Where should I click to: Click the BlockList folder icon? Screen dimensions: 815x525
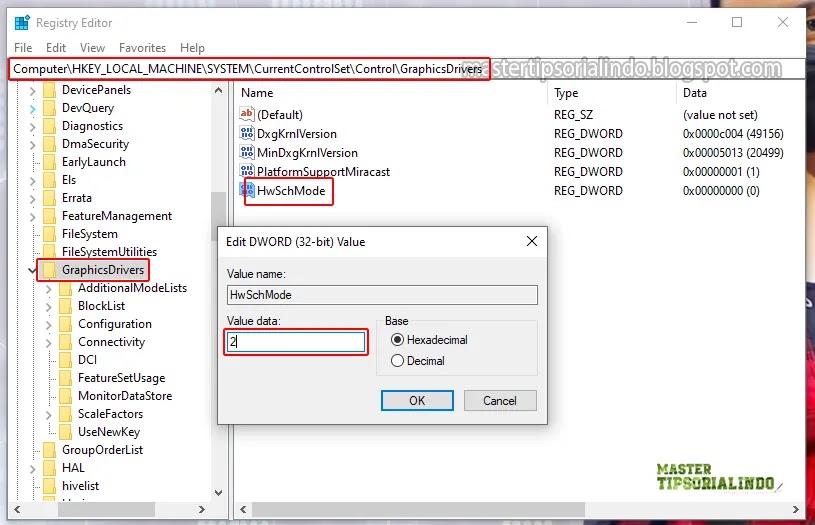pyautogui.click(x=65, y=306)
